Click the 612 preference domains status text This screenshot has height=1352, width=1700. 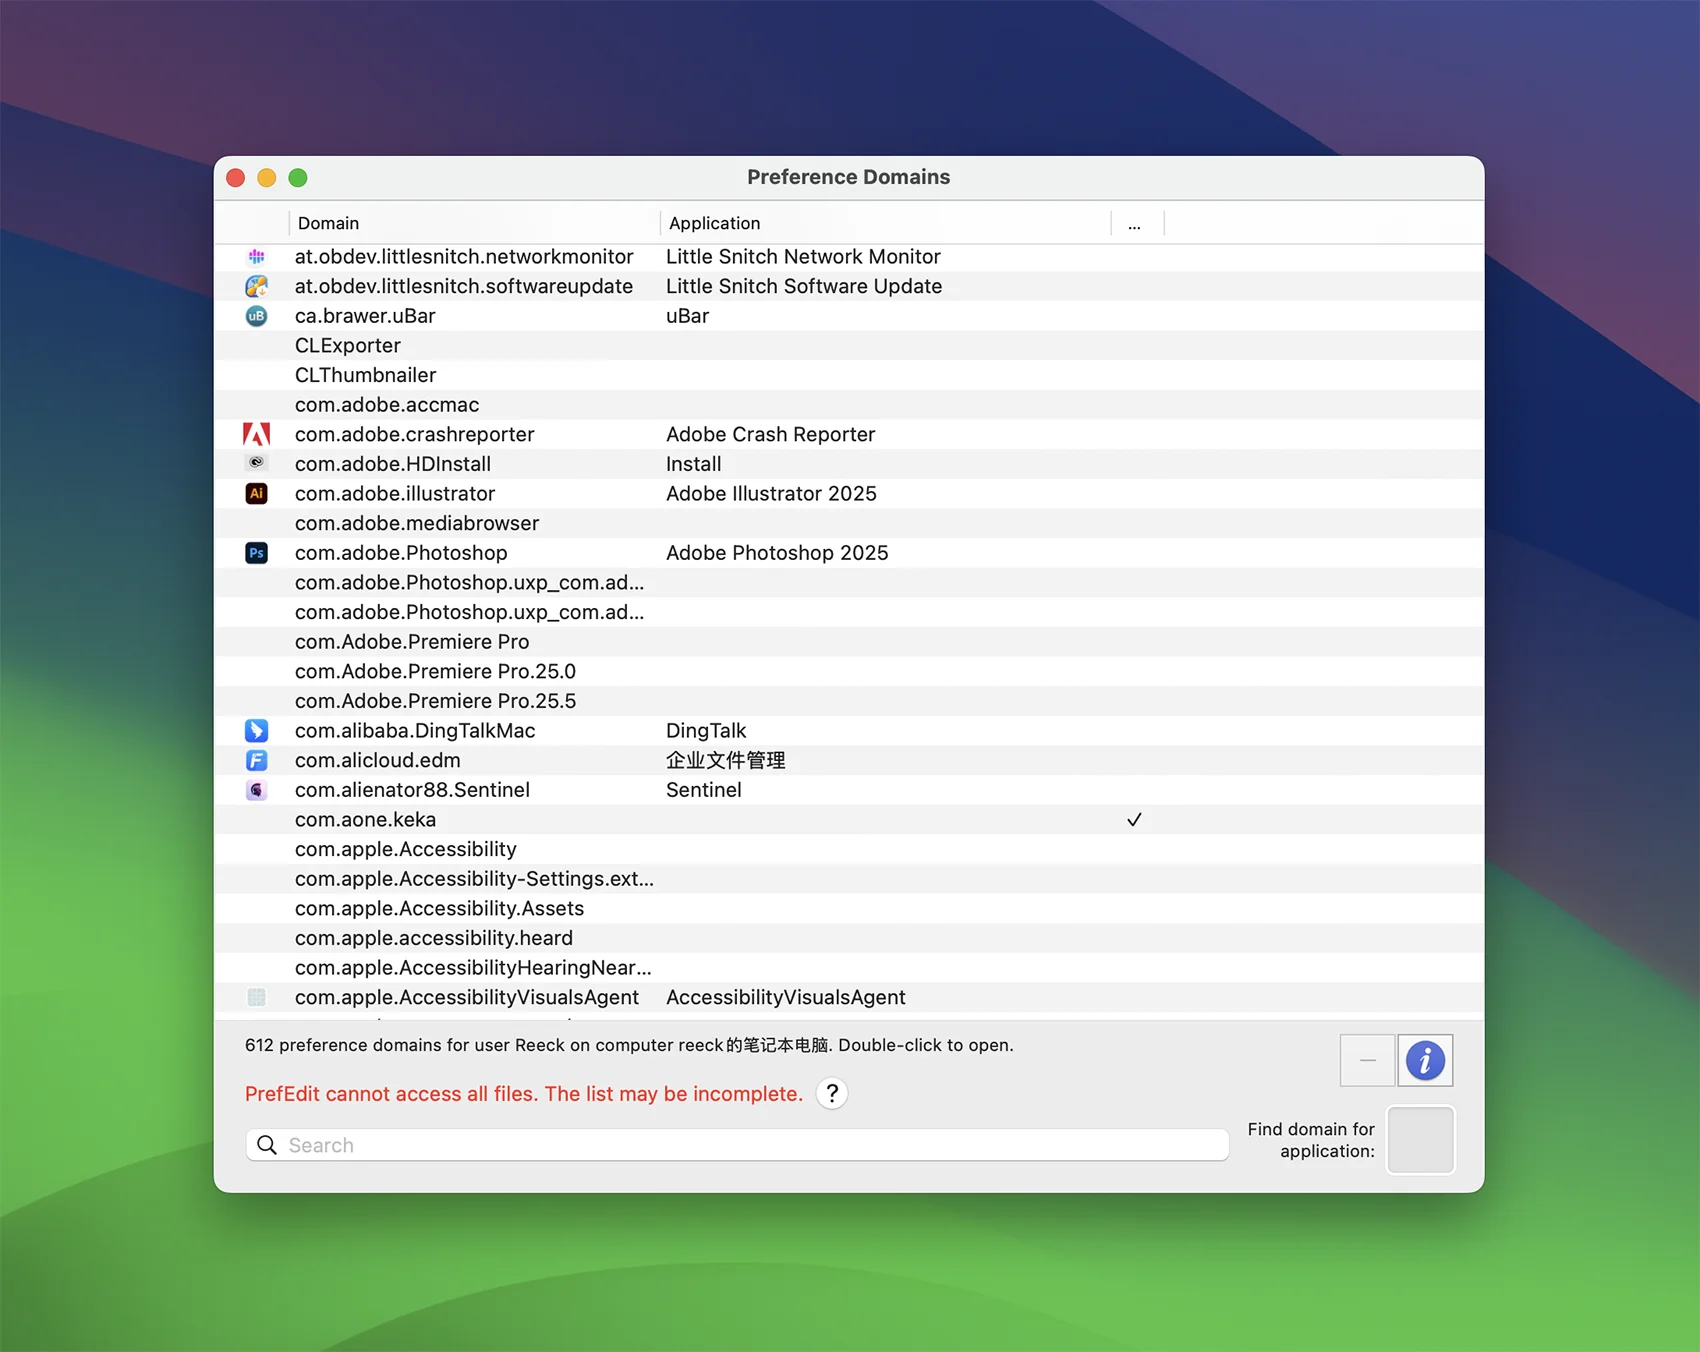tap(629, 1045)
